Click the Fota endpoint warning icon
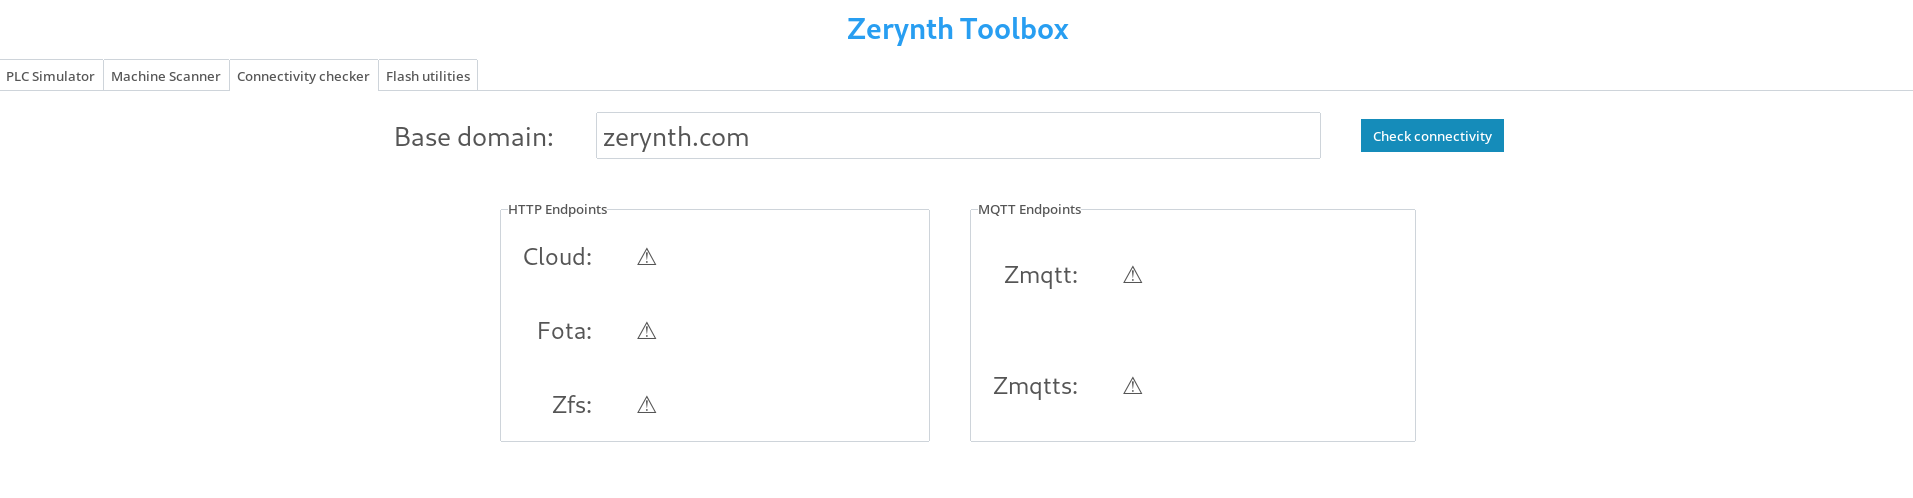Viewport: 1913px width, 498px height. point(647,331)
